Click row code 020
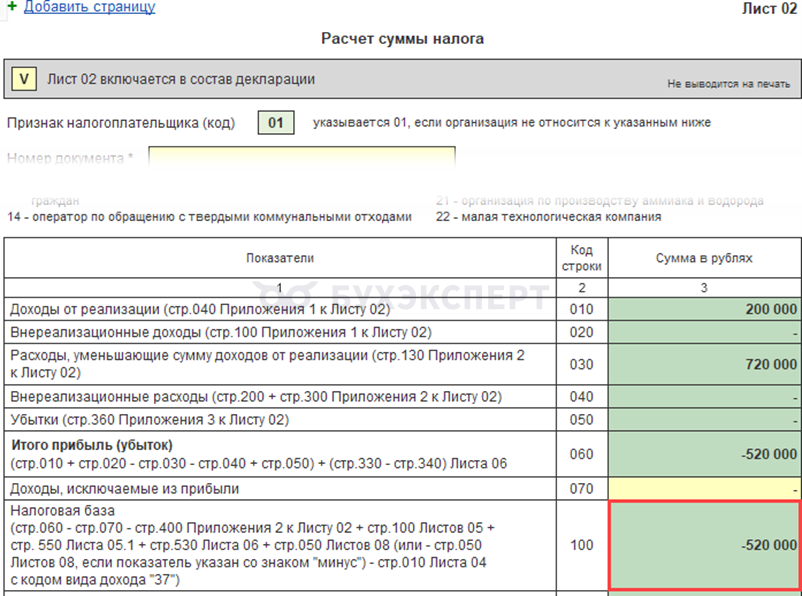This screenshot has height=596, width=802. [582, 333]
